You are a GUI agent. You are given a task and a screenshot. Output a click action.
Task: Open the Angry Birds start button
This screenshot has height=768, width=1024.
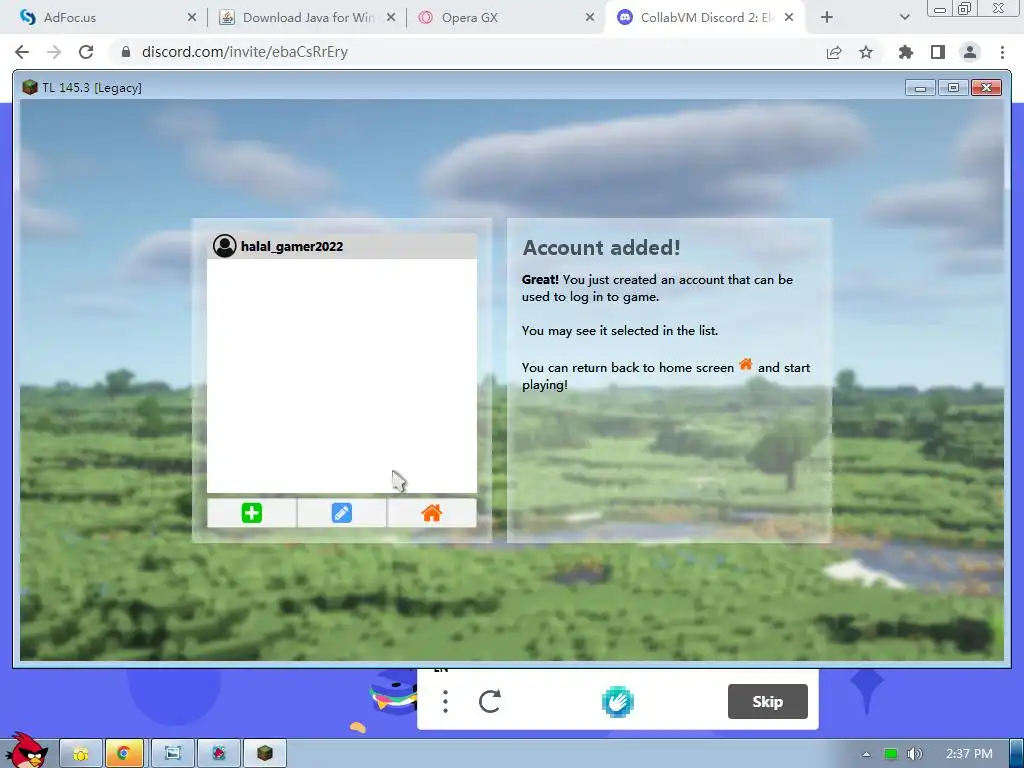[26, 750]
